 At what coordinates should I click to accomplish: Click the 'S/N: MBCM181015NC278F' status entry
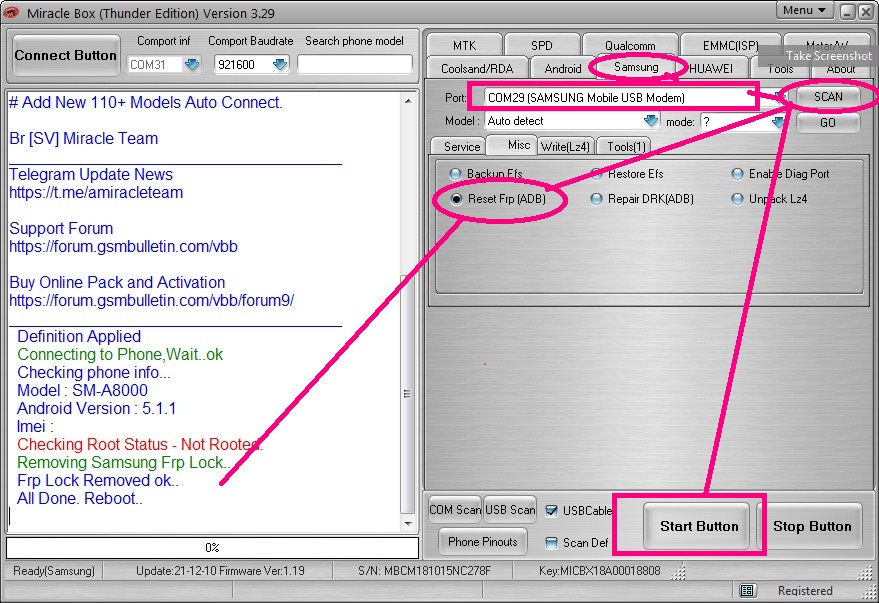coord(424,571)
